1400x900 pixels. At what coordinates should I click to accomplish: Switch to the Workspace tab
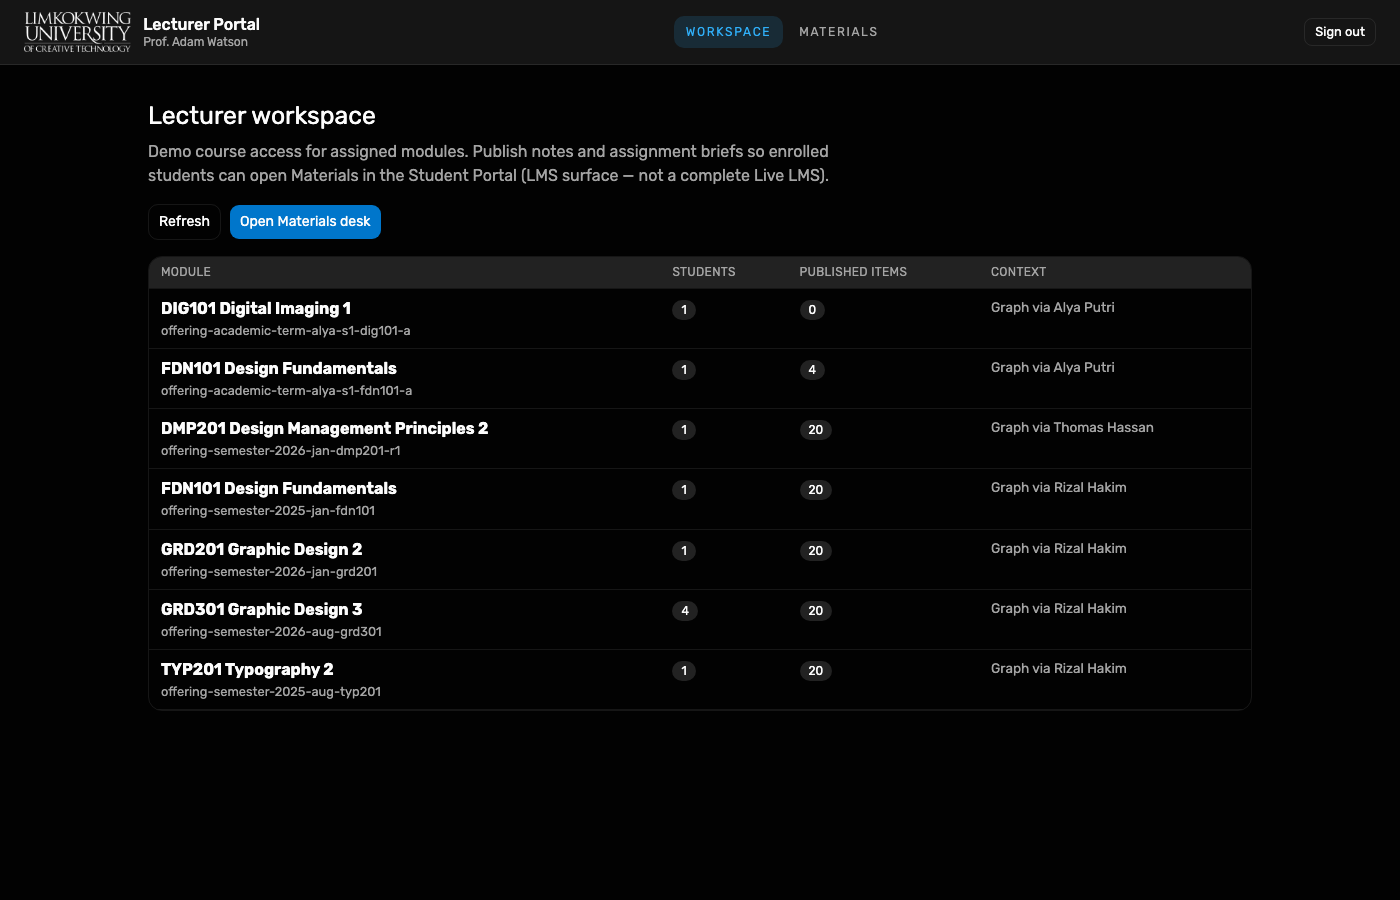[728, 32]
